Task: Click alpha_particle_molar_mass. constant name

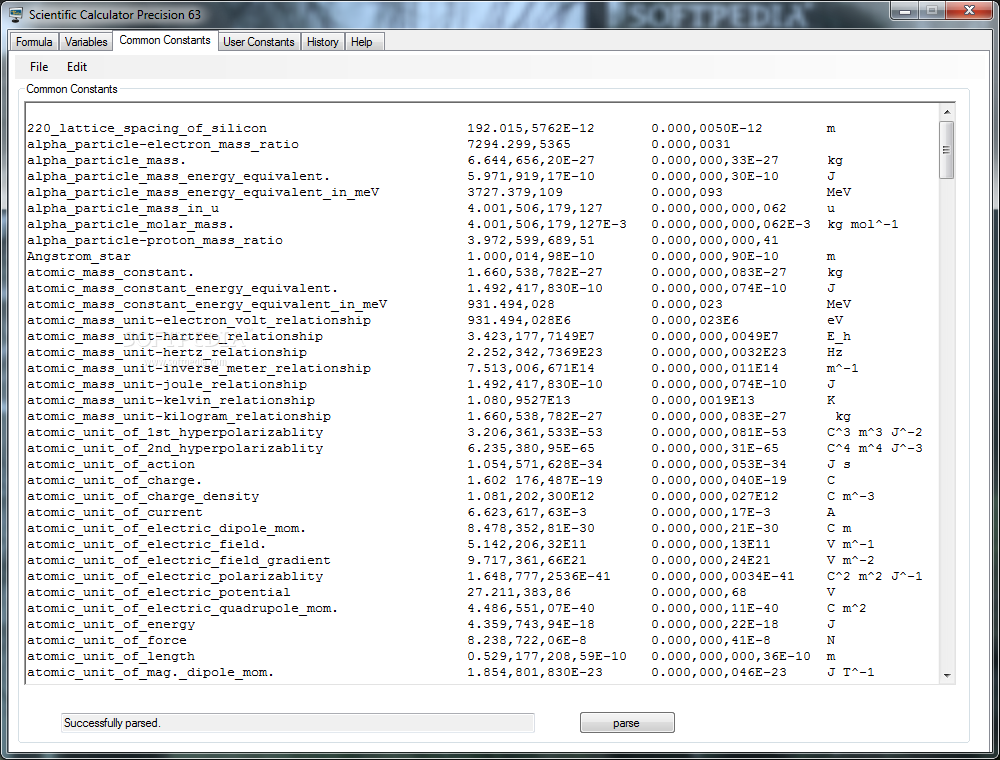Action: pos(130,224)
